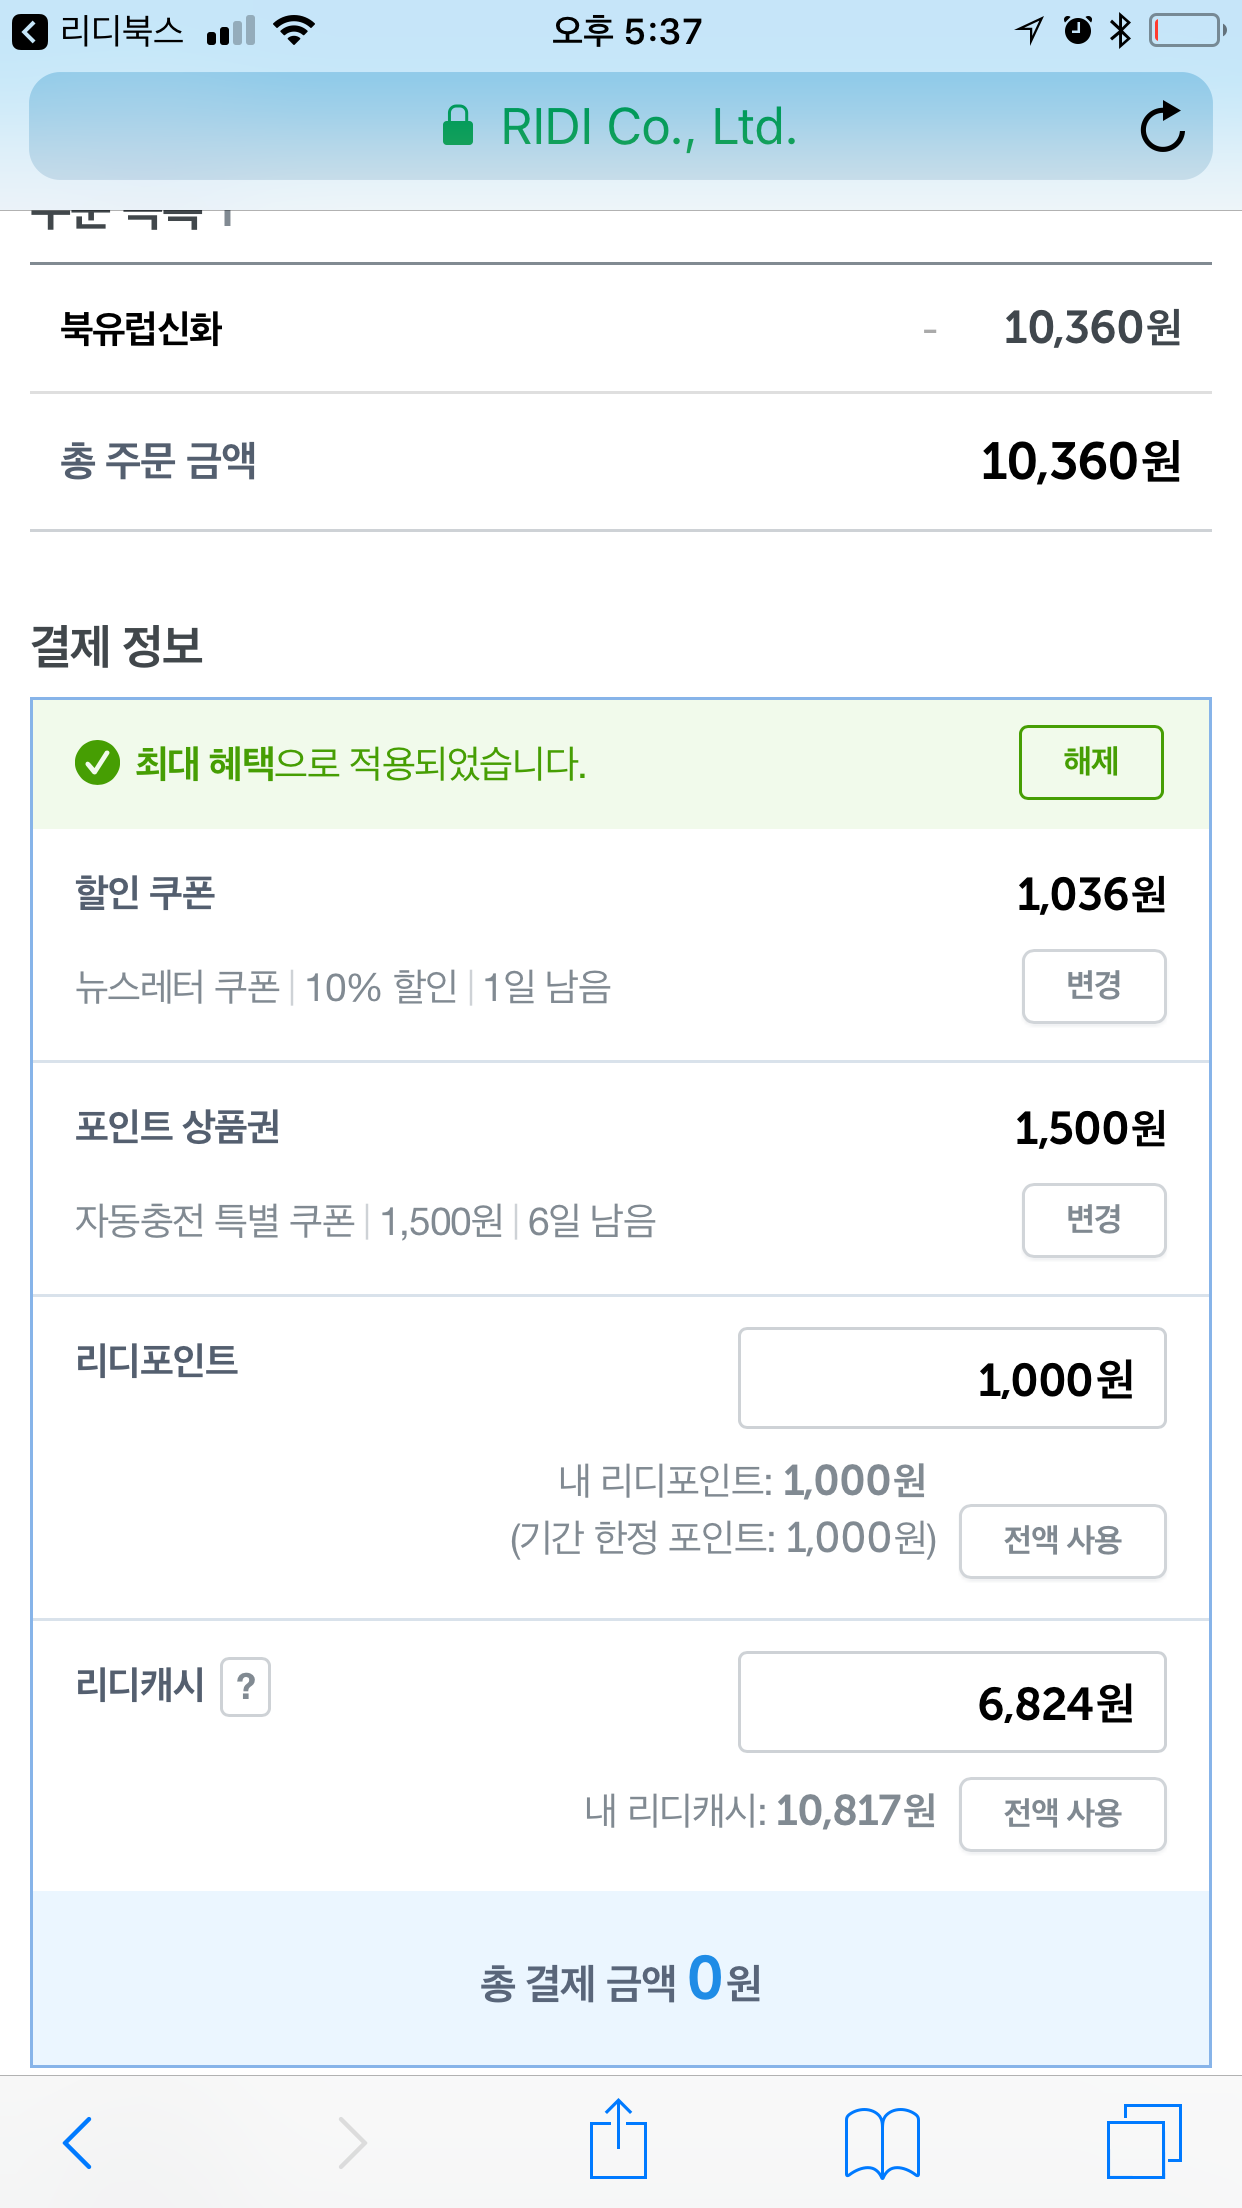Change the 포인트 상품권 voucher
The height and width of the screenshot is (2208, 1242).
click(x=1093, y=1220)
